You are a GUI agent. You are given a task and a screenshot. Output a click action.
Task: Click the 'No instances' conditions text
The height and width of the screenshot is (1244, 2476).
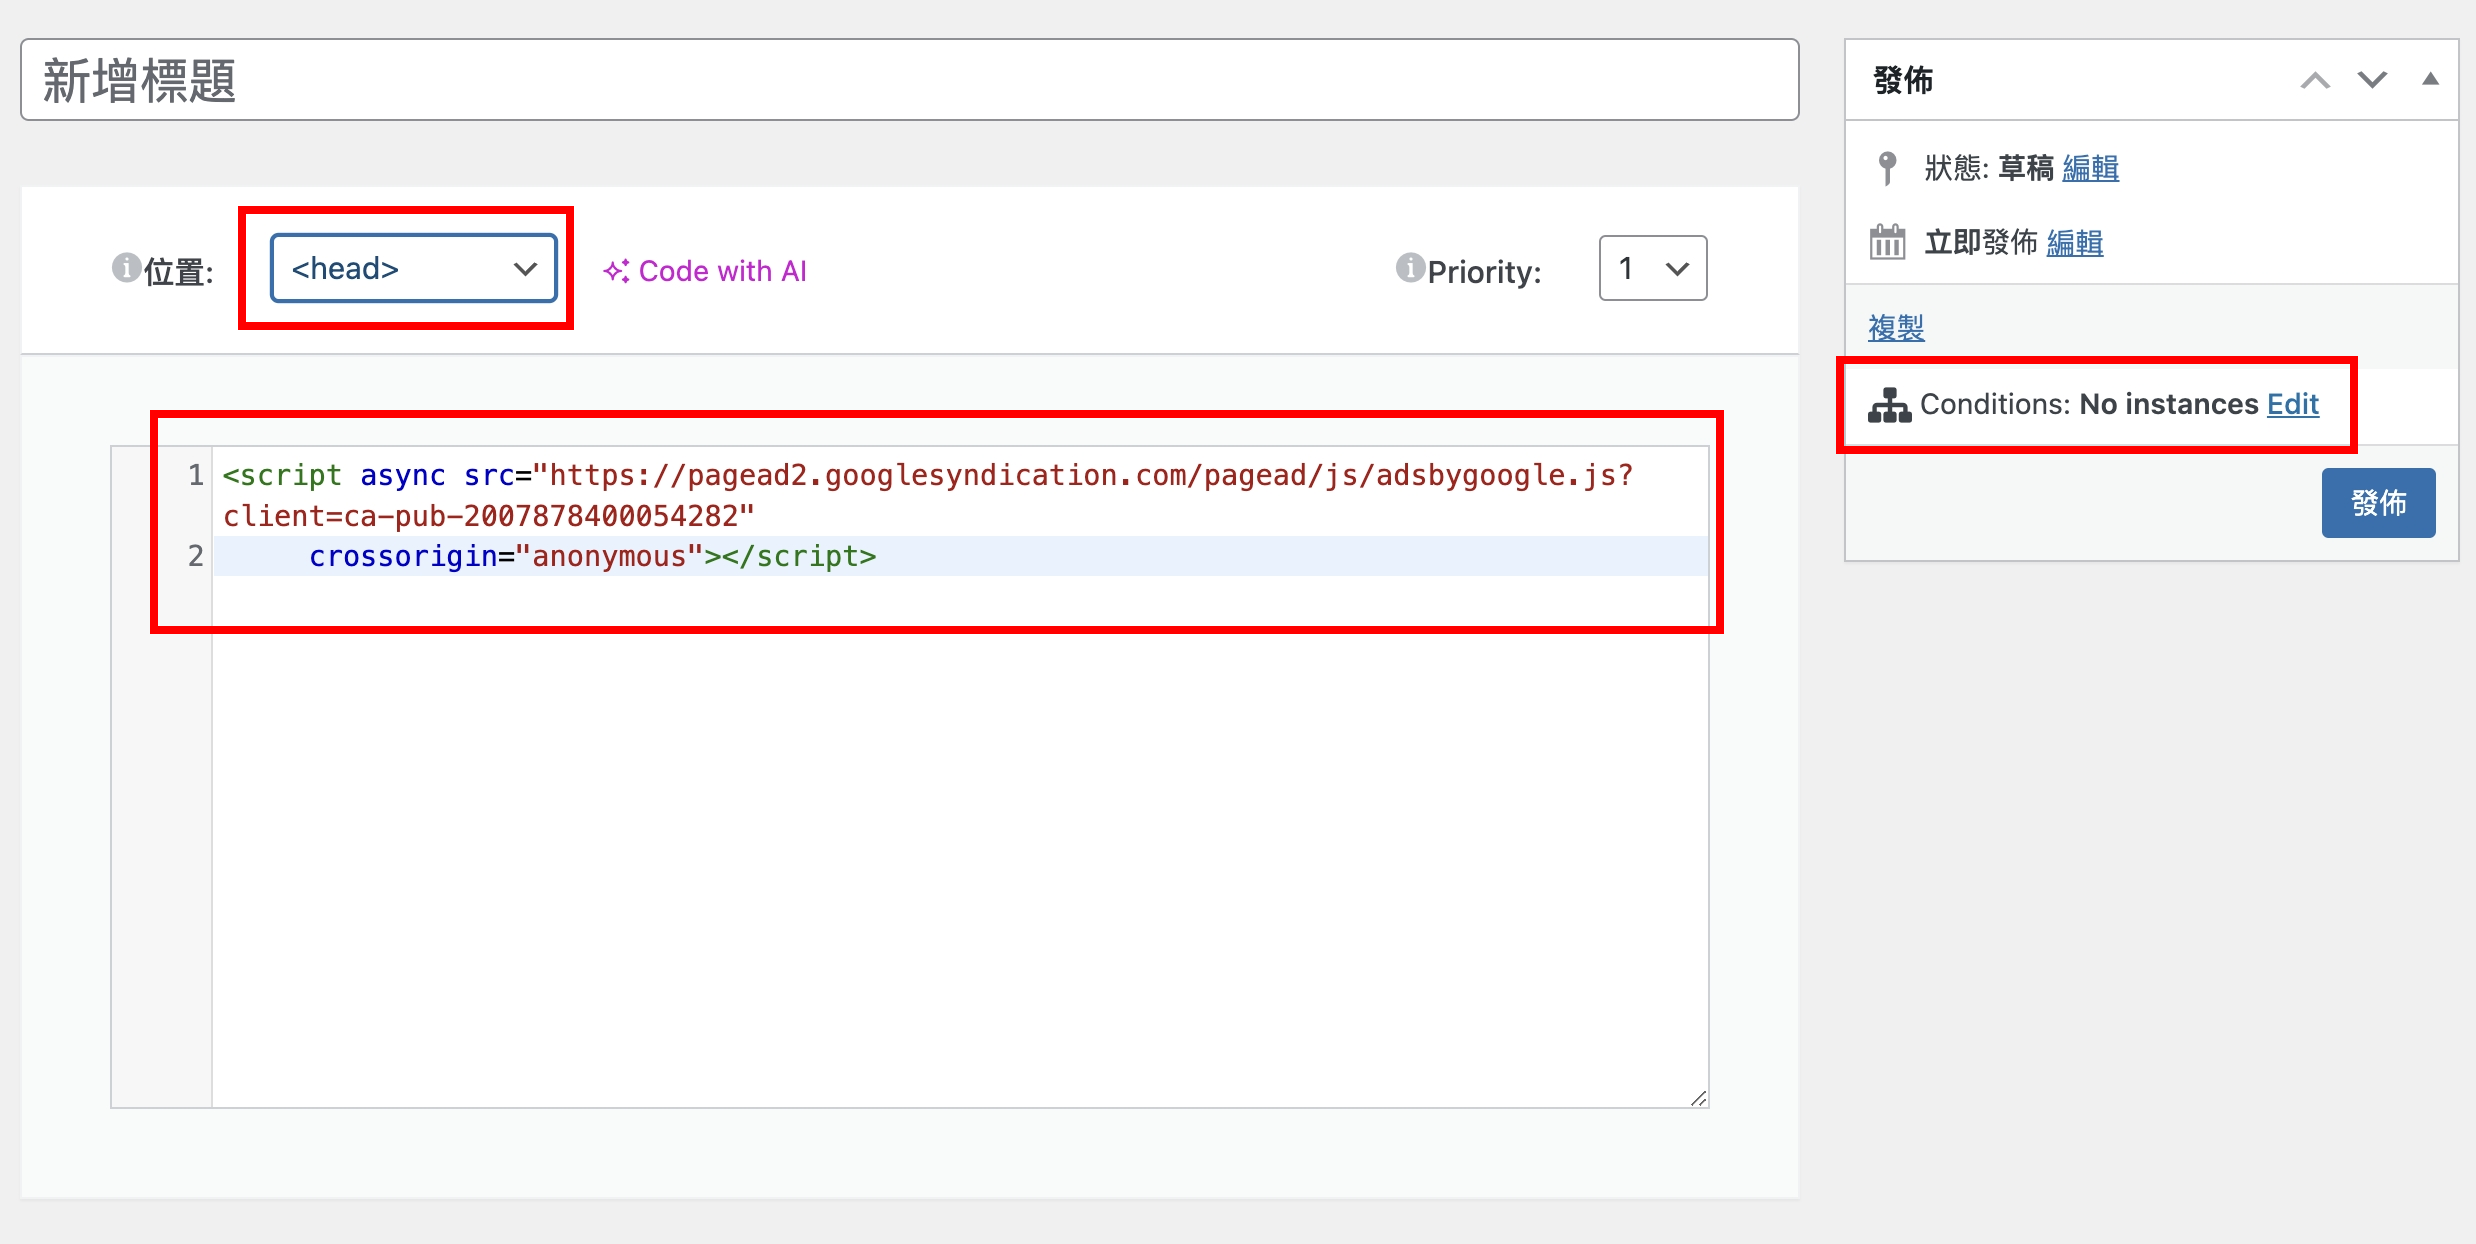[2168, 404]
